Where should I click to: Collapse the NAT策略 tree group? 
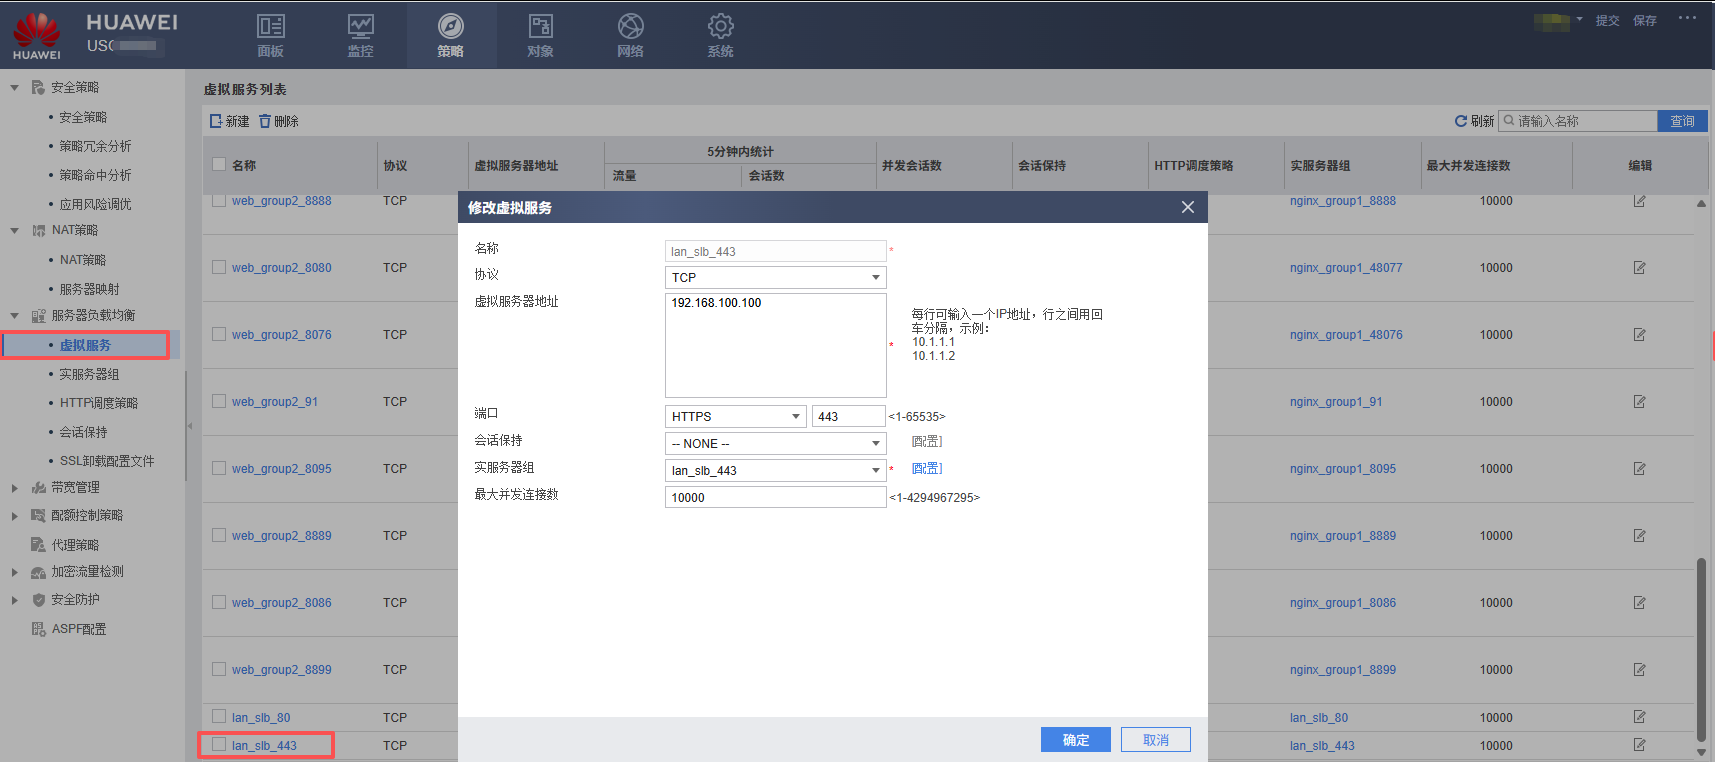(x=14, y=231)
